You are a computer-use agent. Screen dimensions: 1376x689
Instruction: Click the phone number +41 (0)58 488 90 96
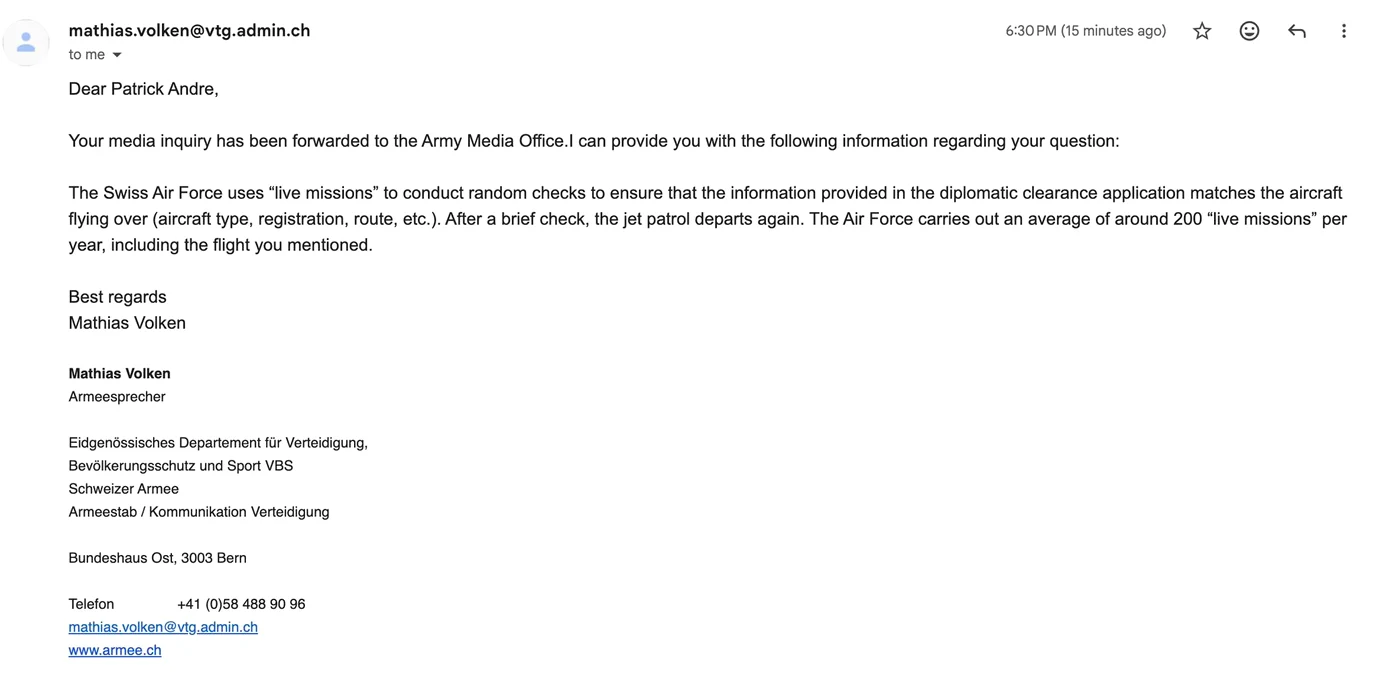pos(241,604)
